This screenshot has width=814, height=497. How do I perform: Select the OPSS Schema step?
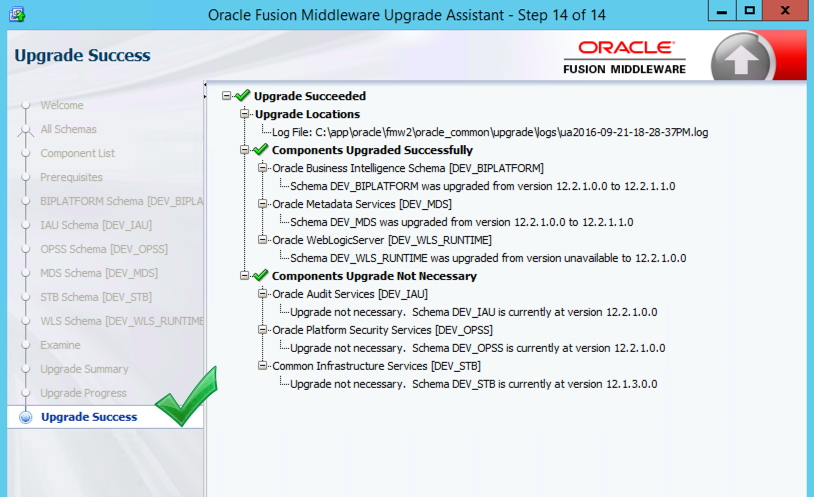click(x=104, y=249)
